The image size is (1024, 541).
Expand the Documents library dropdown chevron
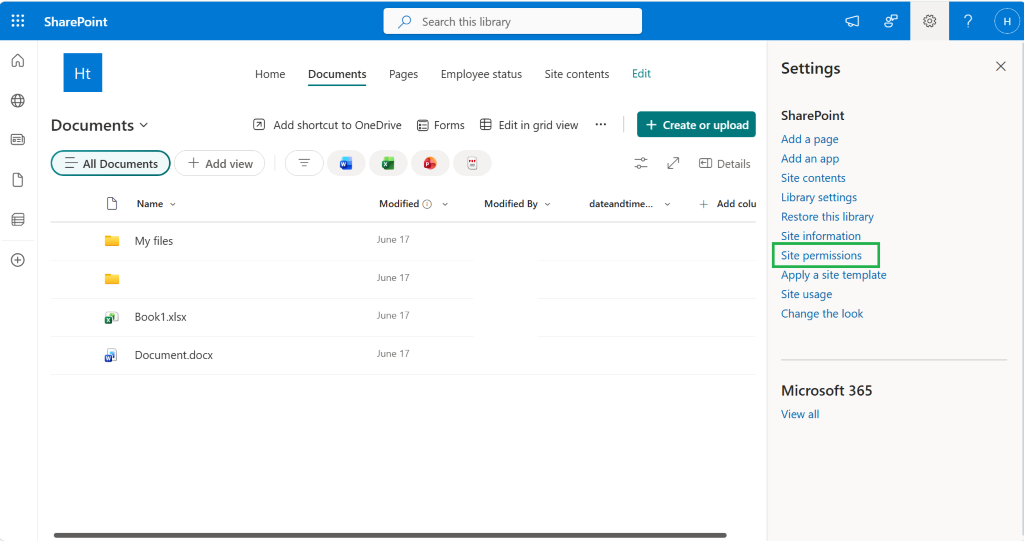[x=144, y=125]
